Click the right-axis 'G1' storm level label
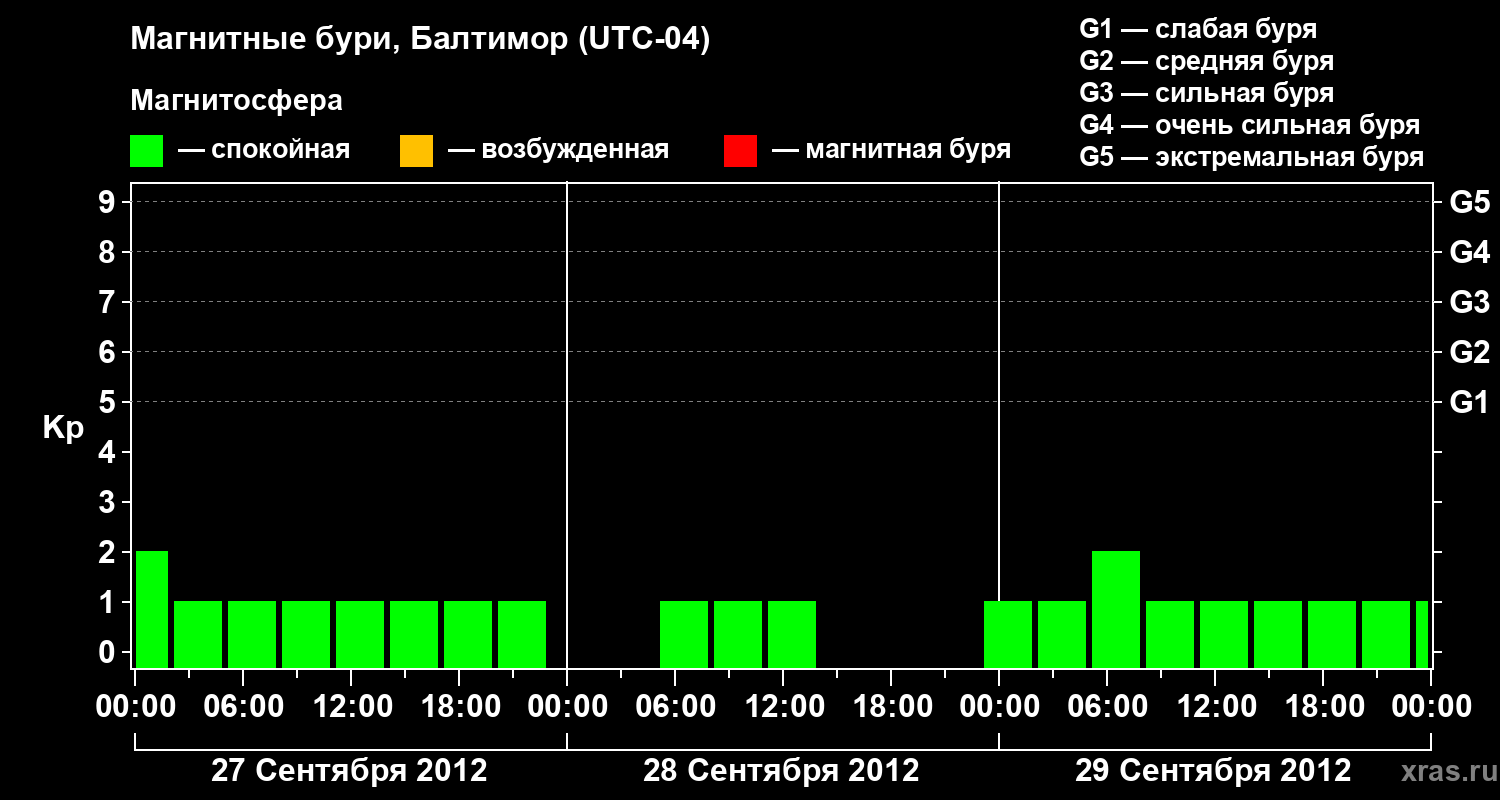 [1470, 402]
